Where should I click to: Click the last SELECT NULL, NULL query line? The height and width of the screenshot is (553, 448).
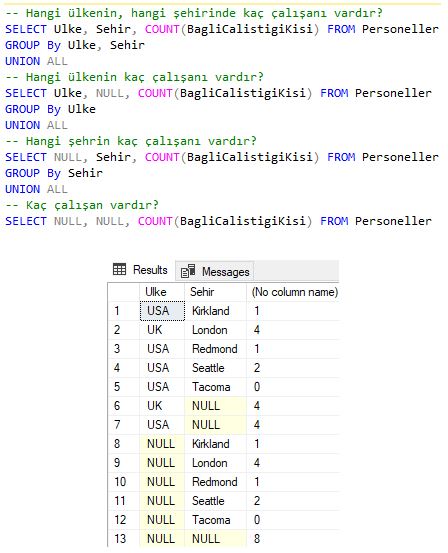[218, 221]
